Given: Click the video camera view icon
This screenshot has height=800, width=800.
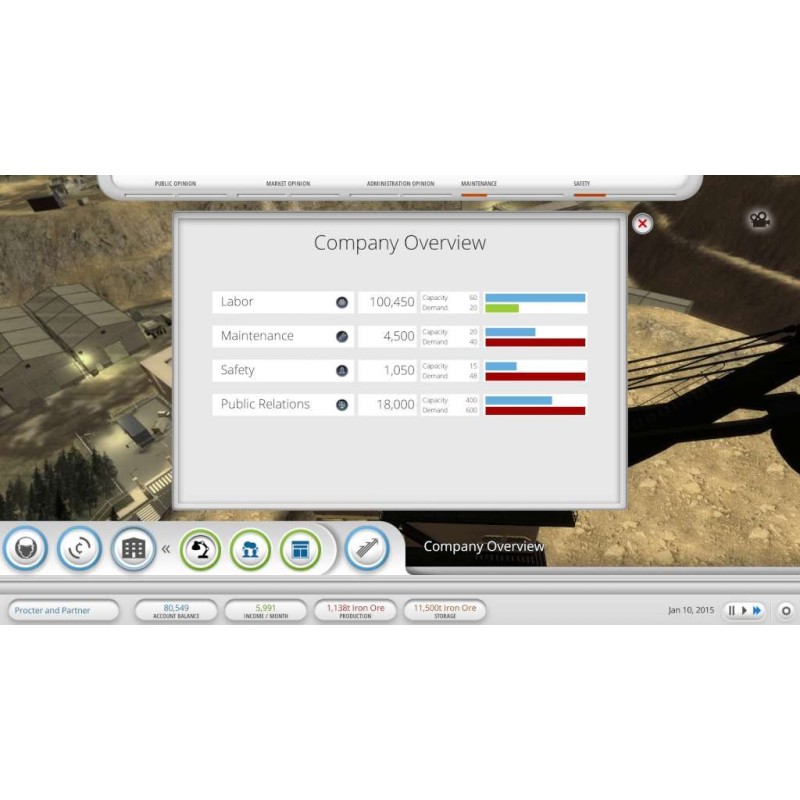Looking at the screenshot, I should pyautogui.click(x=761, y=219).
